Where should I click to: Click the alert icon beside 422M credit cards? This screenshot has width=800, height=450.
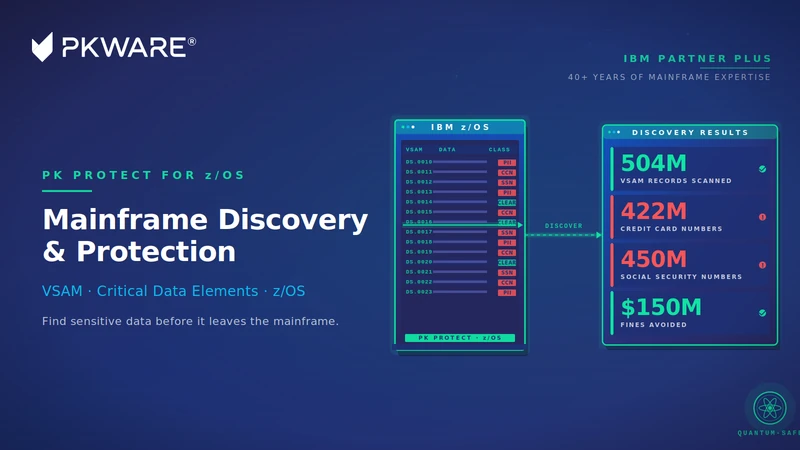point(762,217)
